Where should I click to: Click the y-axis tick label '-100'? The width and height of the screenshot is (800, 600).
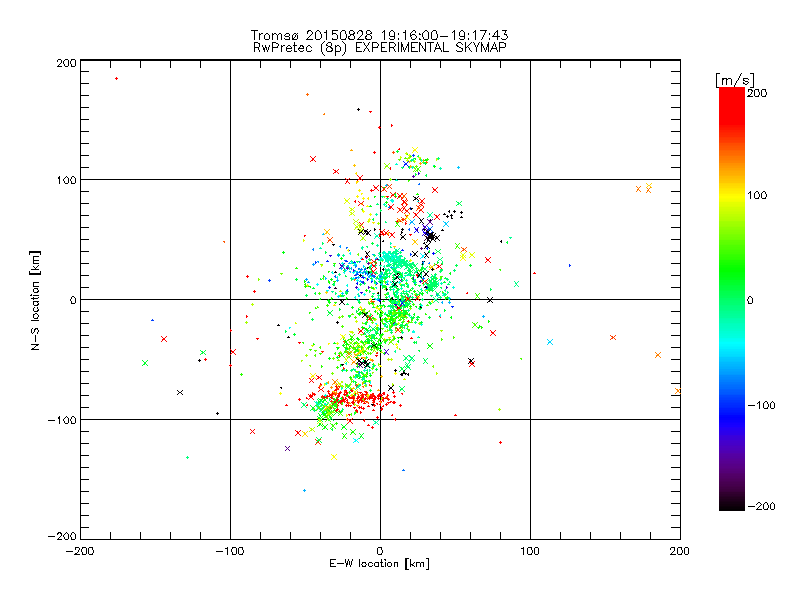(62, 420)
